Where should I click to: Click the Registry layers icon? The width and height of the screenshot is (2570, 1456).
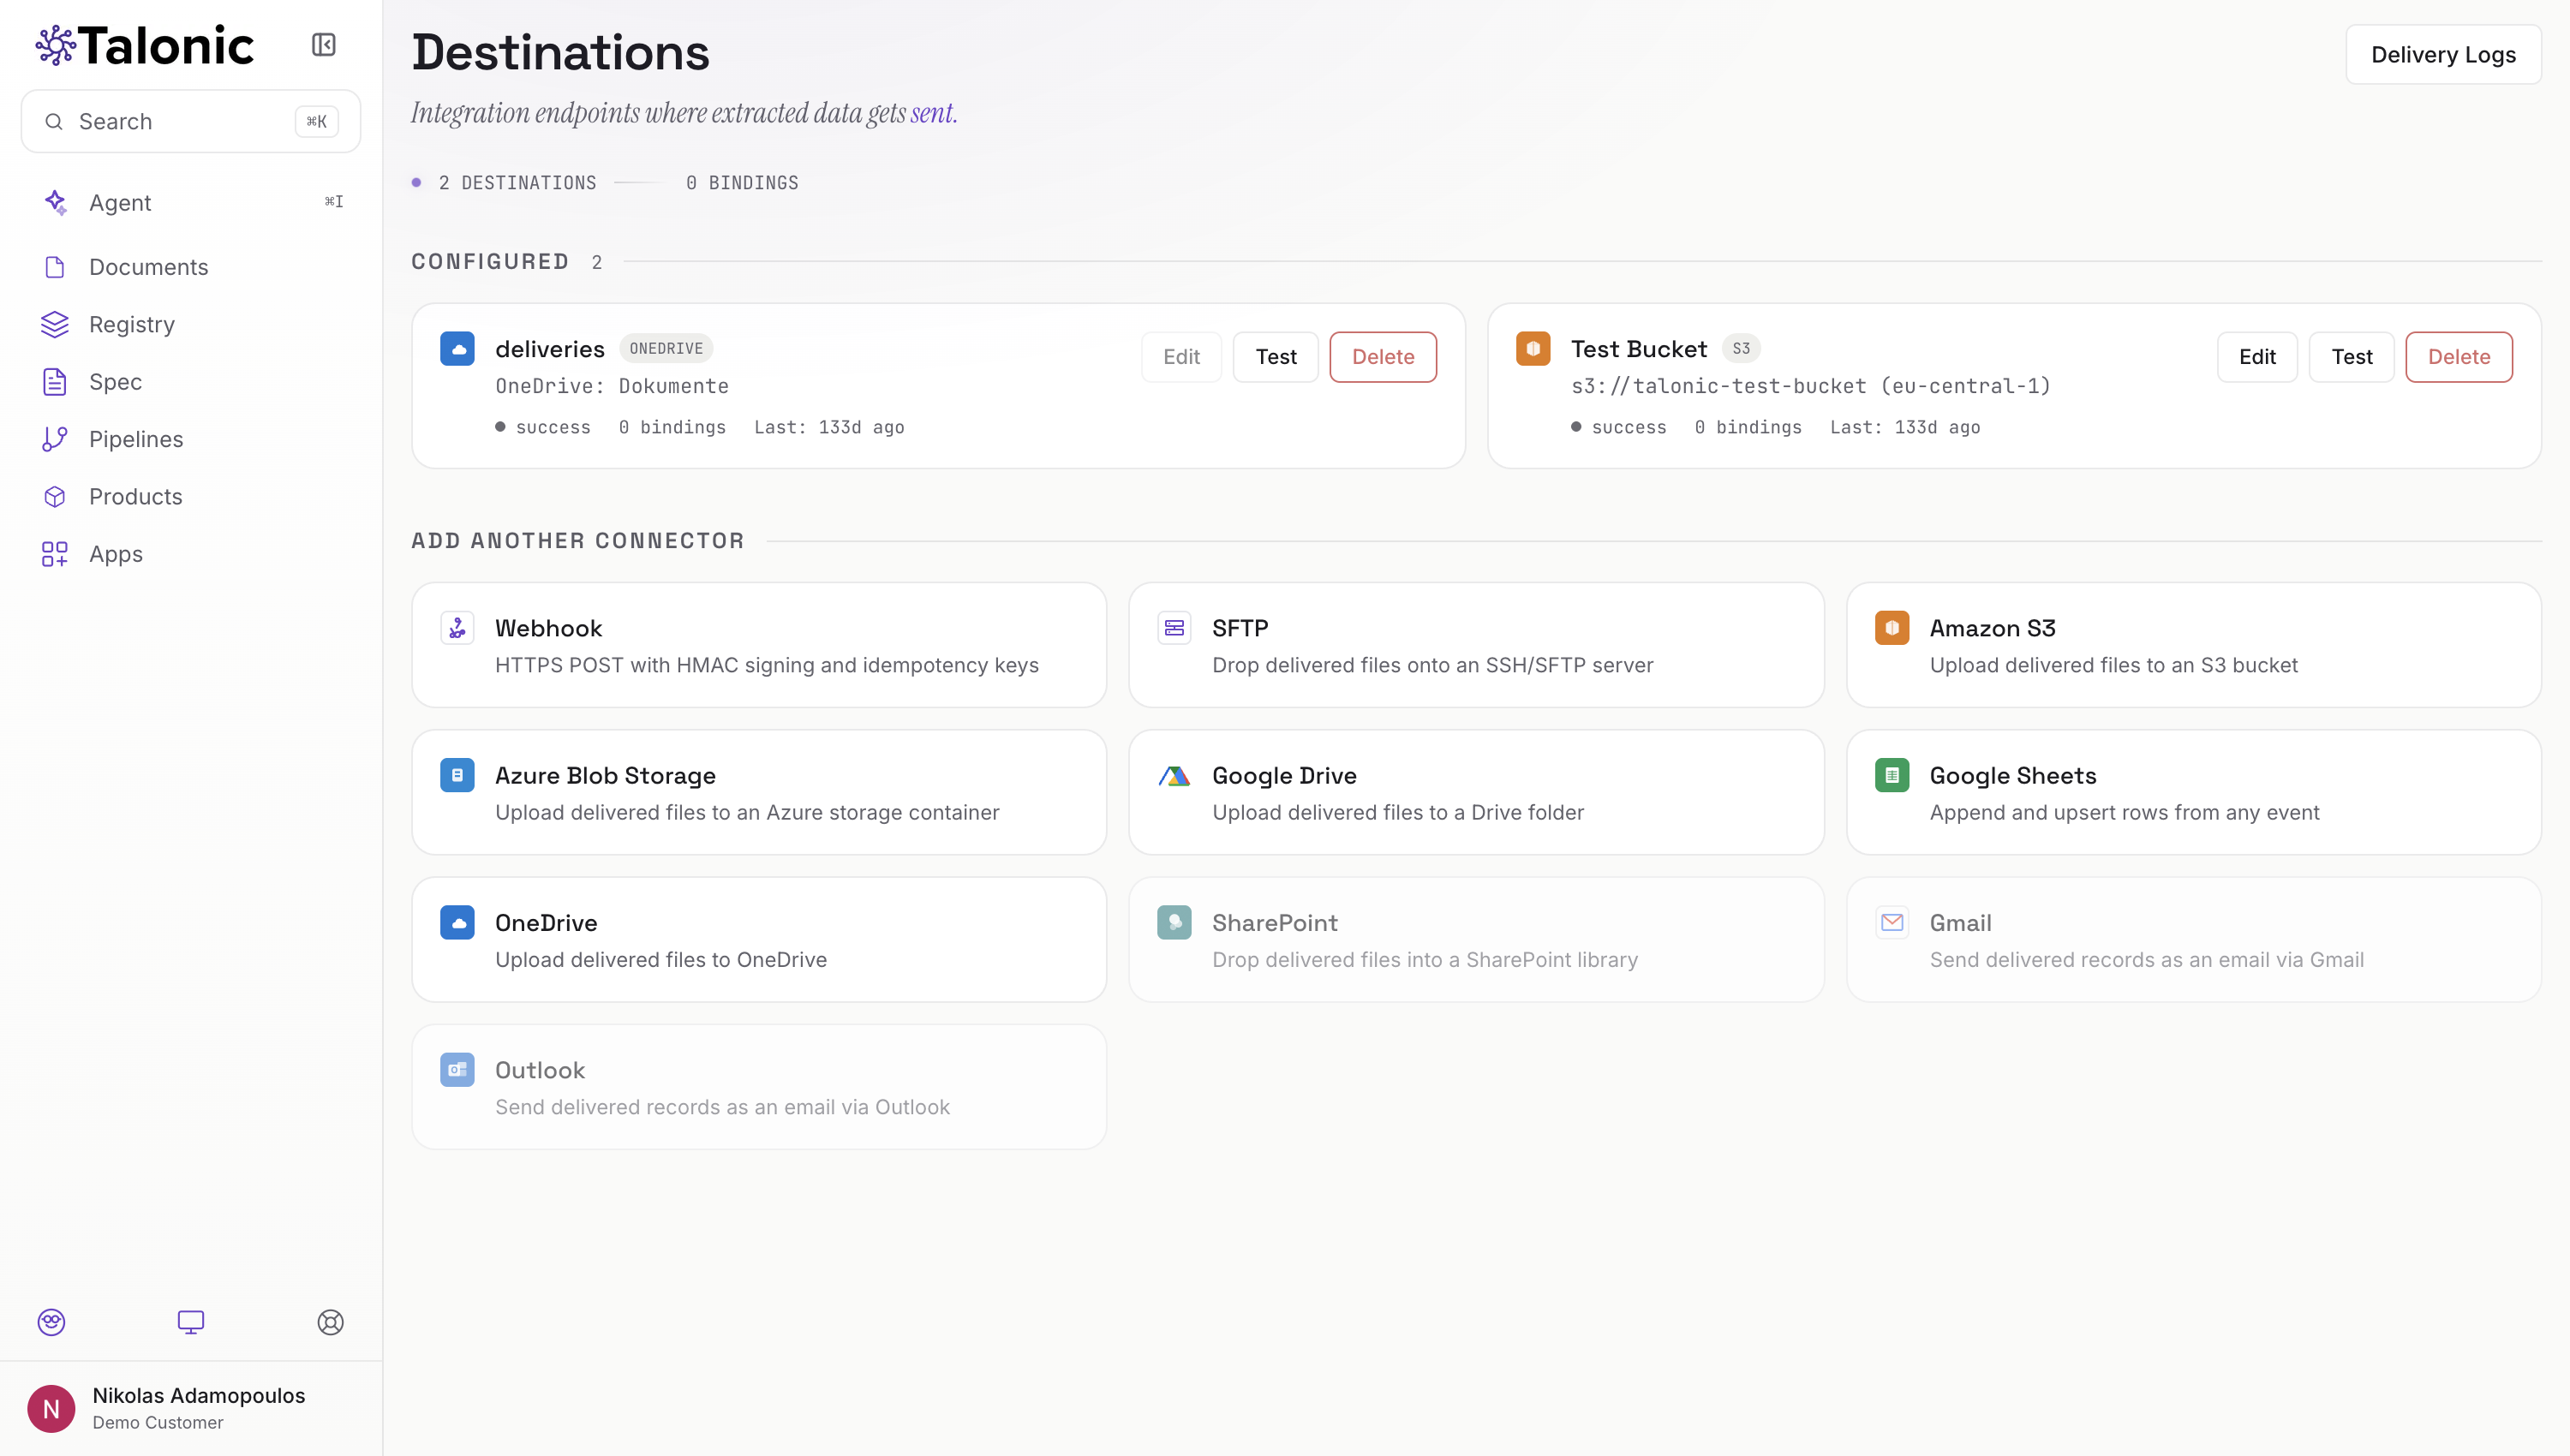coord(55,324)
